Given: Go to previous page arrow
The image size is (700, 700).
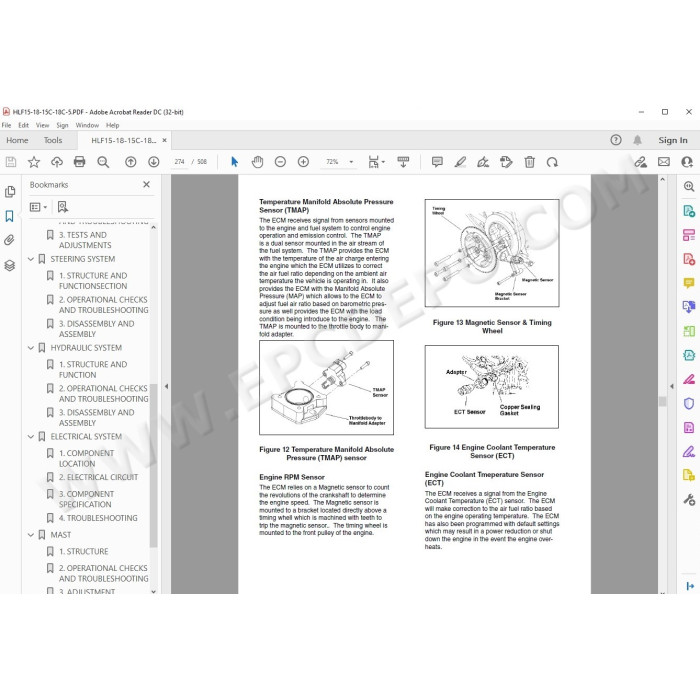Looking at the screenshot, I should (130, 162).
